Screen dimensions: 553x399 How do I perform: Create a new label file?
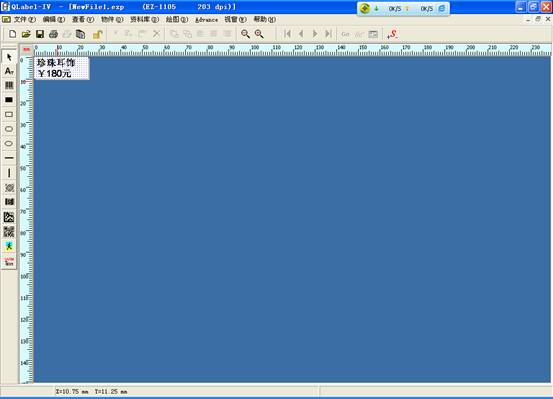coord(12,34)
